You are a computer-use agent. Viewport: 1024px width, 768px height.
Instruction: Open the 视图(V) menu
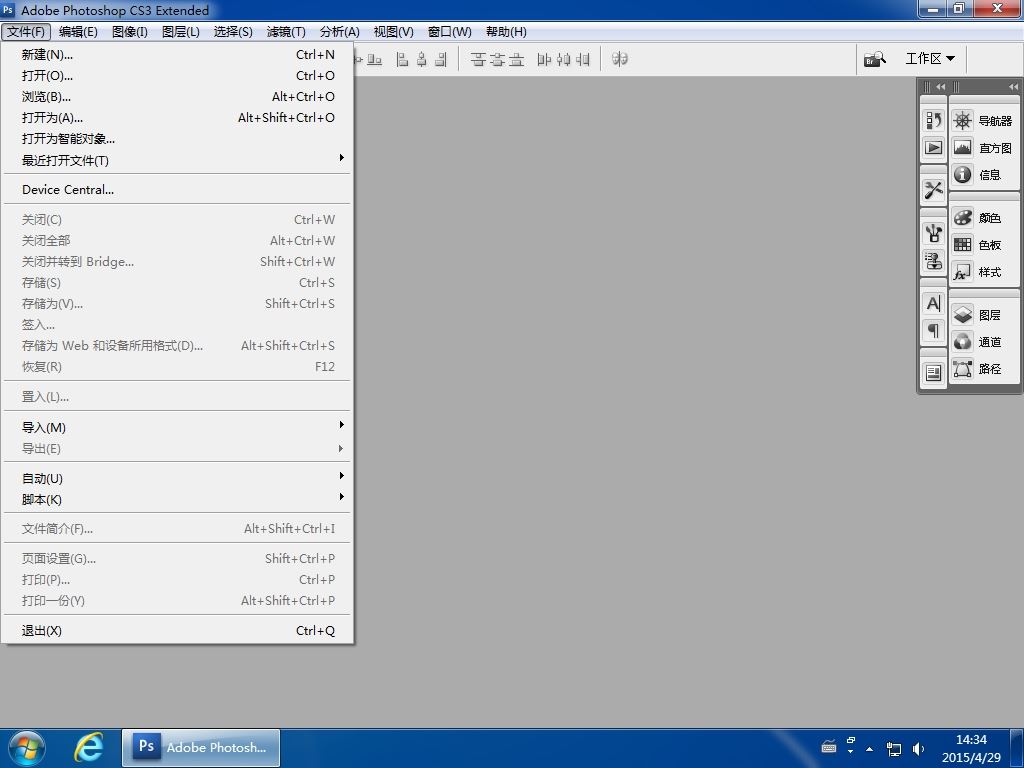point(393,31)
